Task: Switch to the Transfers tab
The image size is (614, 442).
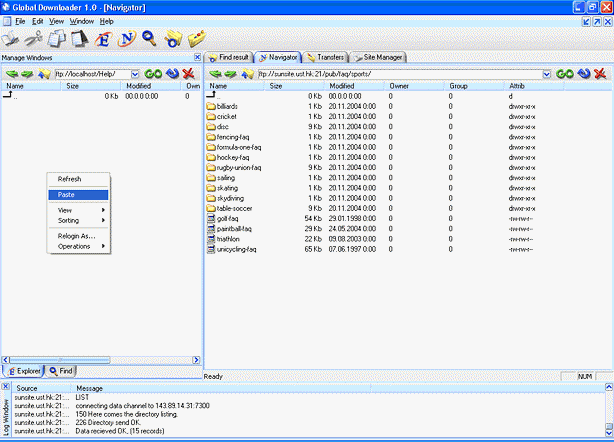Action: click(326, 58)
